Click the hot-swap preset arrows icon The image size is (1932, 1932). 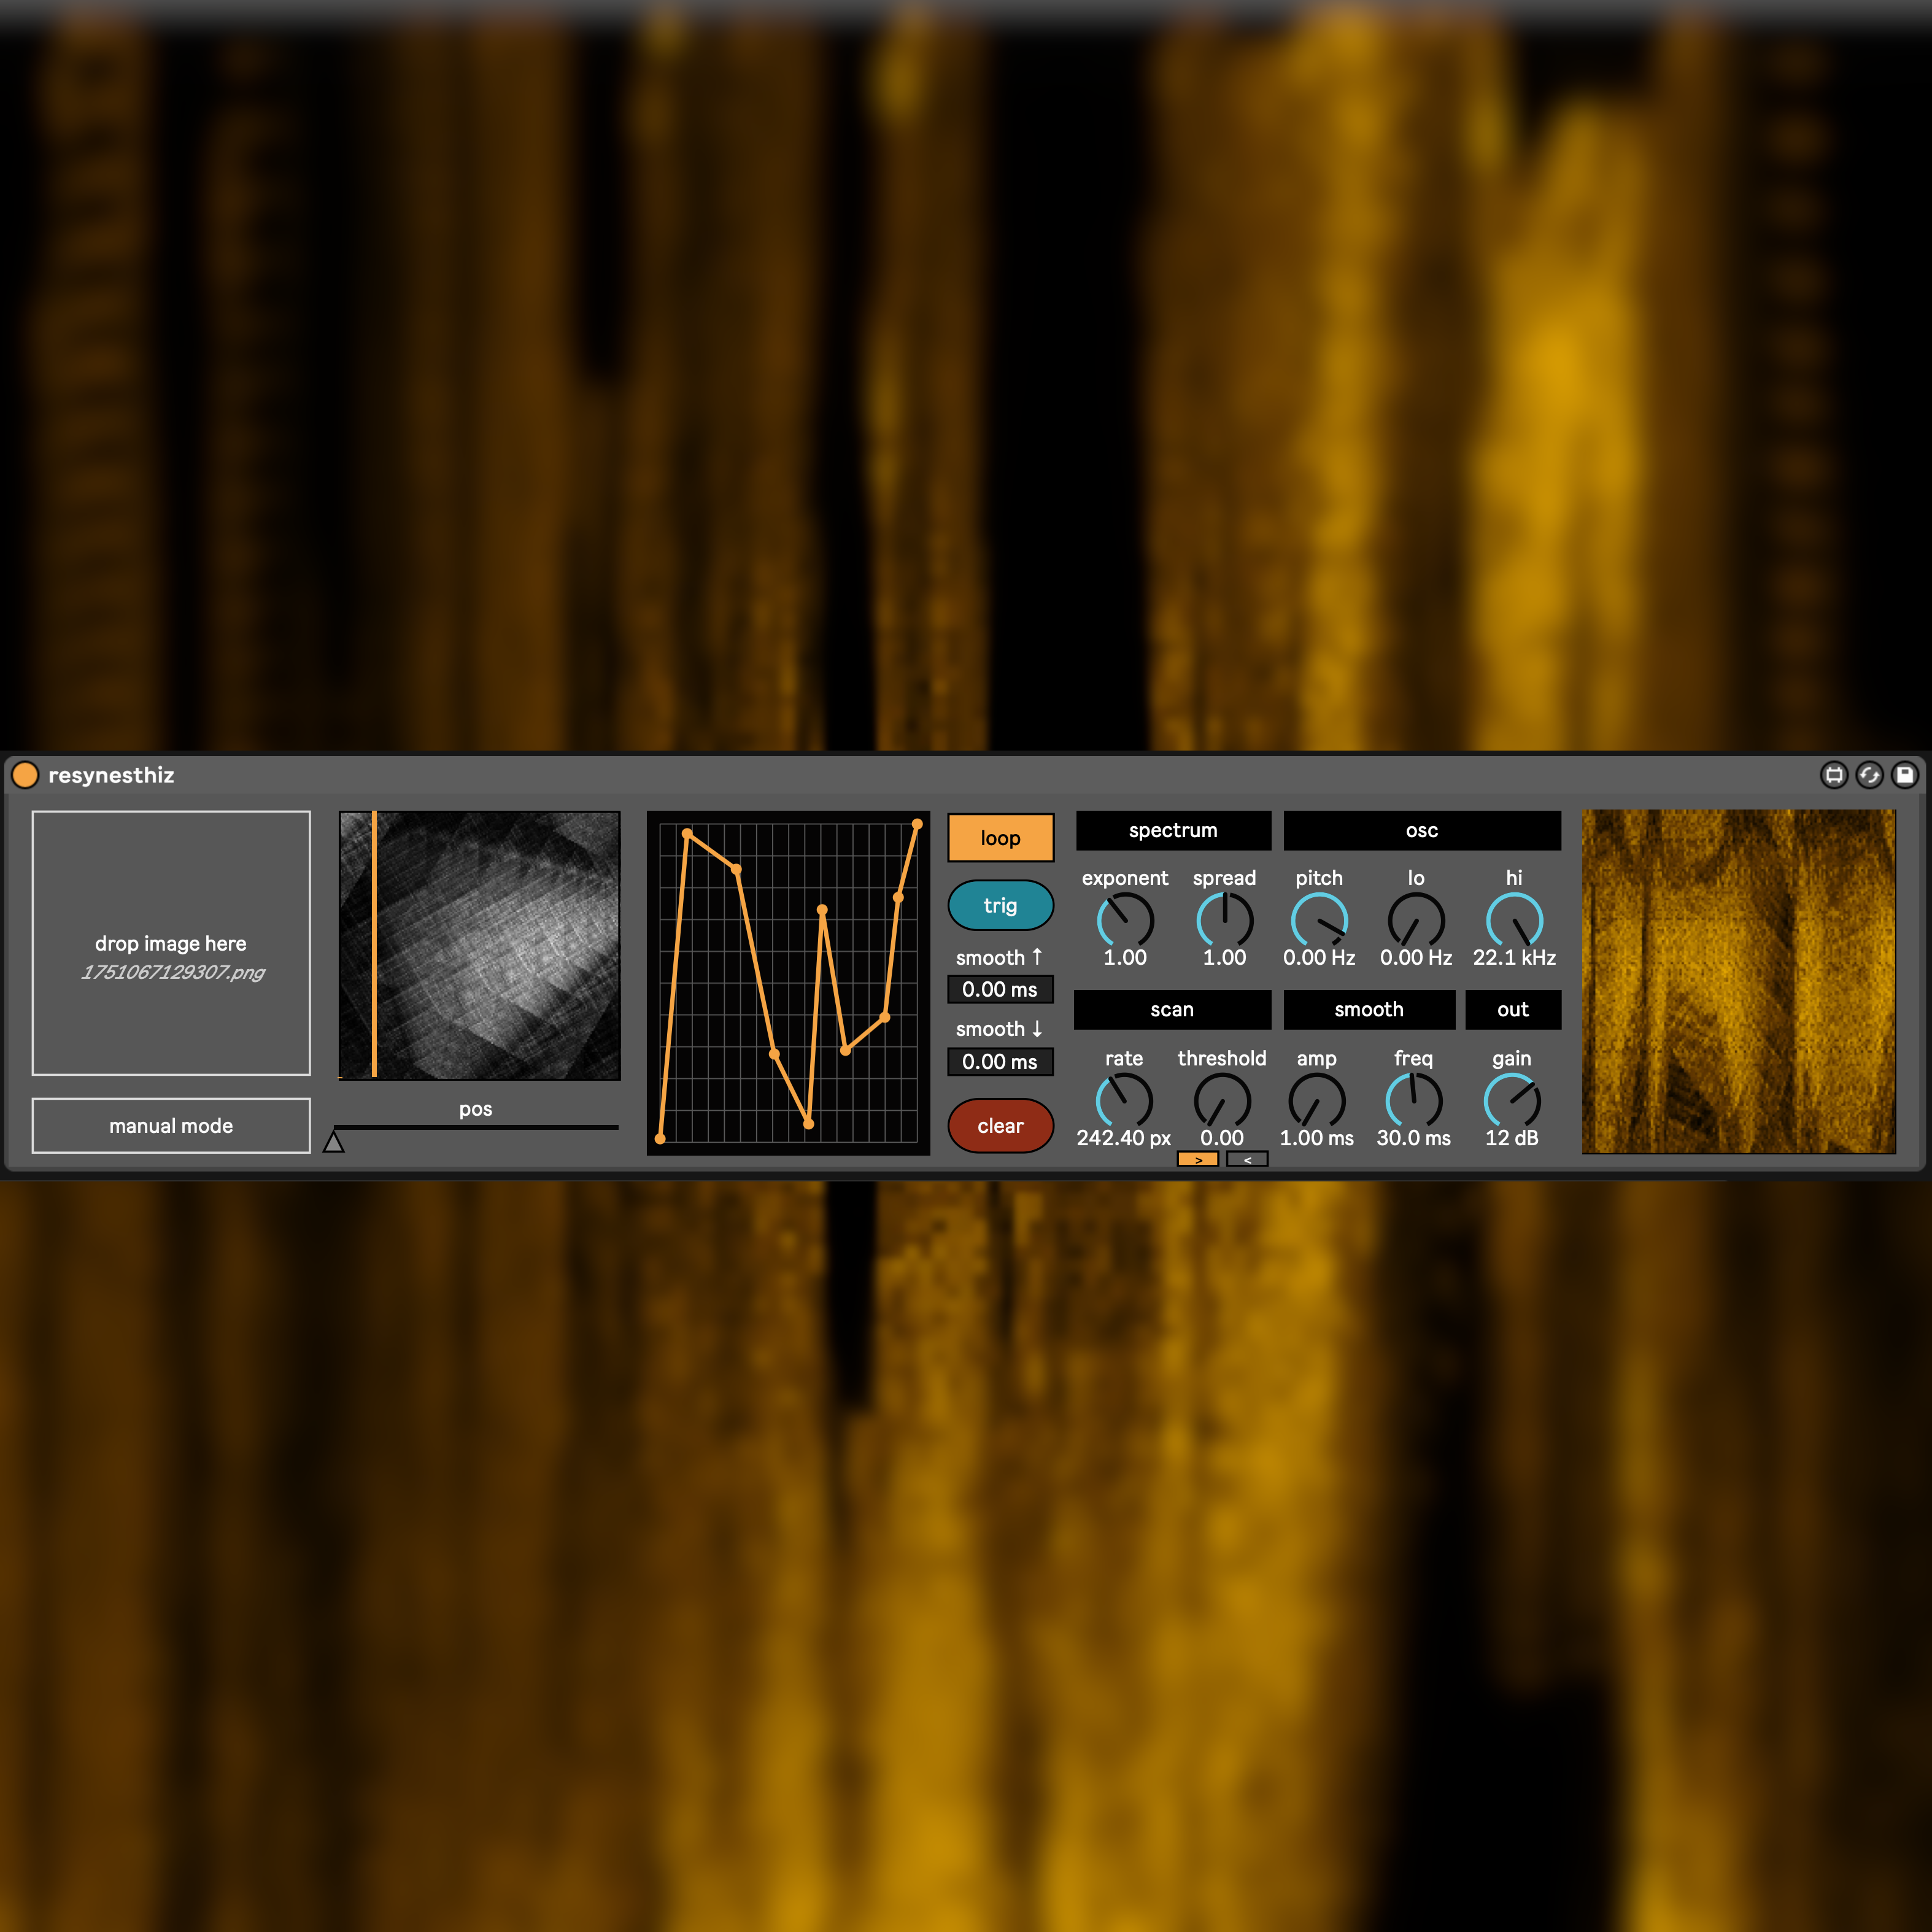[x=1869, y=775]
